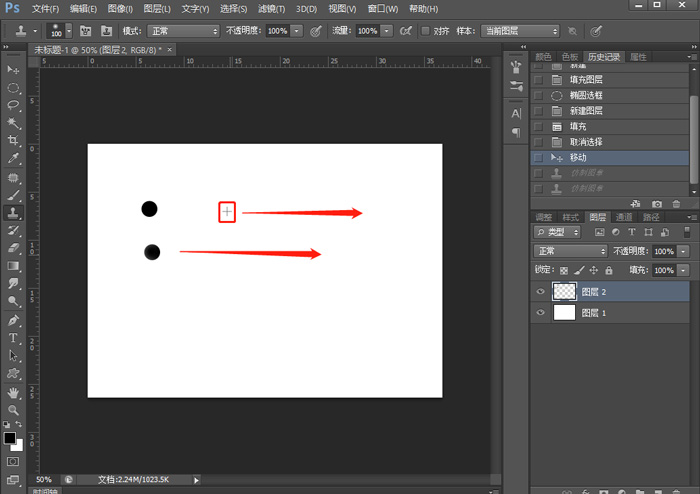This screenshot has width=700, height=494.
Task: Open the tool preset picker arrow
Action: coord(35,31)
